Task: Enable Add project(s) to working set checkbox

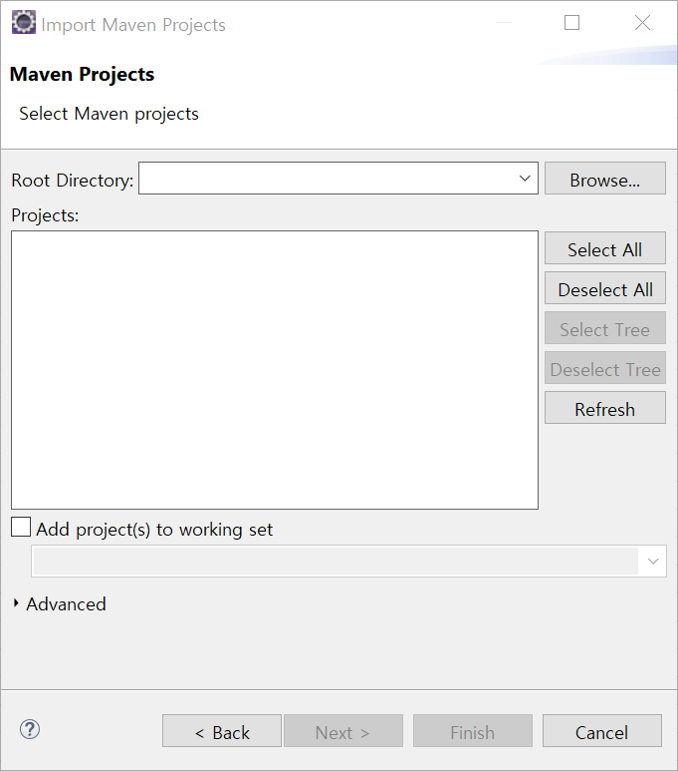Action: (x=21, y=527)
